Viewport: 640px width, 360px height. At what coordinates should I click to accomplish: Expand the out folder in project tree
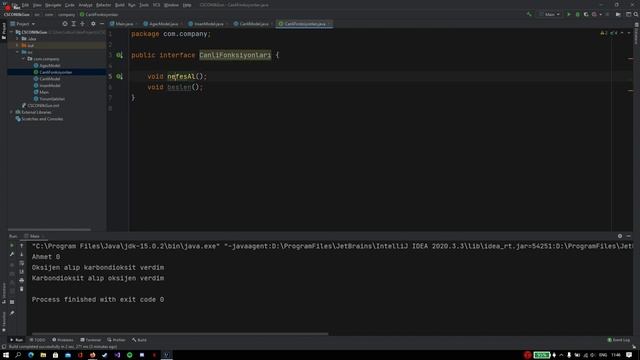[x=18, y=45]
